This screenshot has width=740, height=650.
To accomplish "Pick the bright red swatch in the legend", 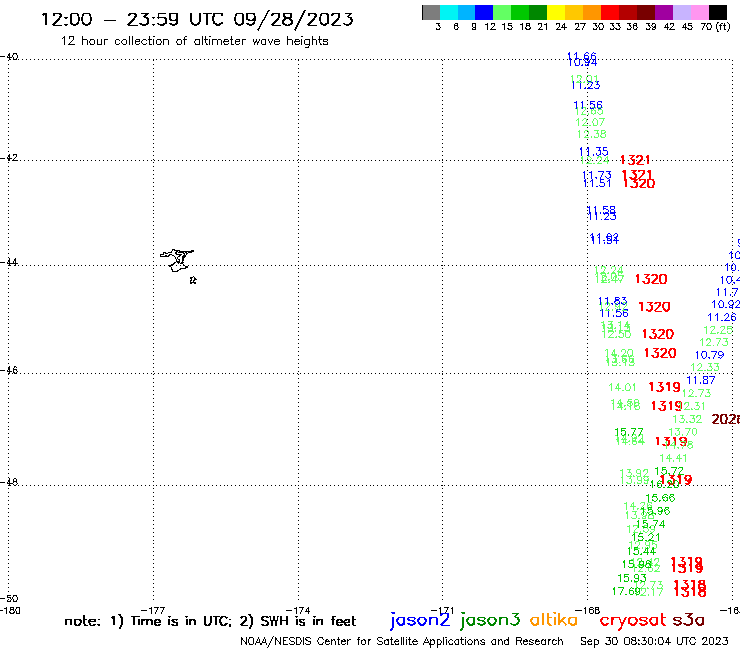I will (610, 12).
